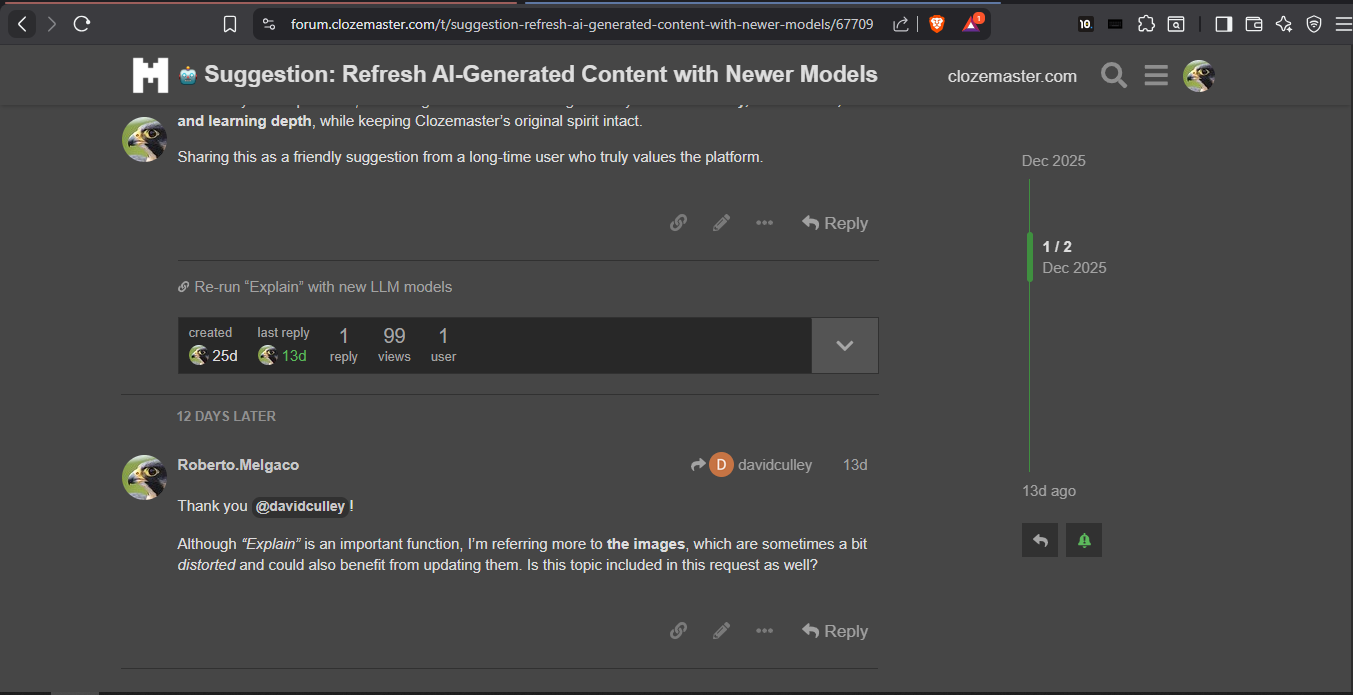
Task: Edit first post with pencil icon
Action: click(x=721, y=223)
